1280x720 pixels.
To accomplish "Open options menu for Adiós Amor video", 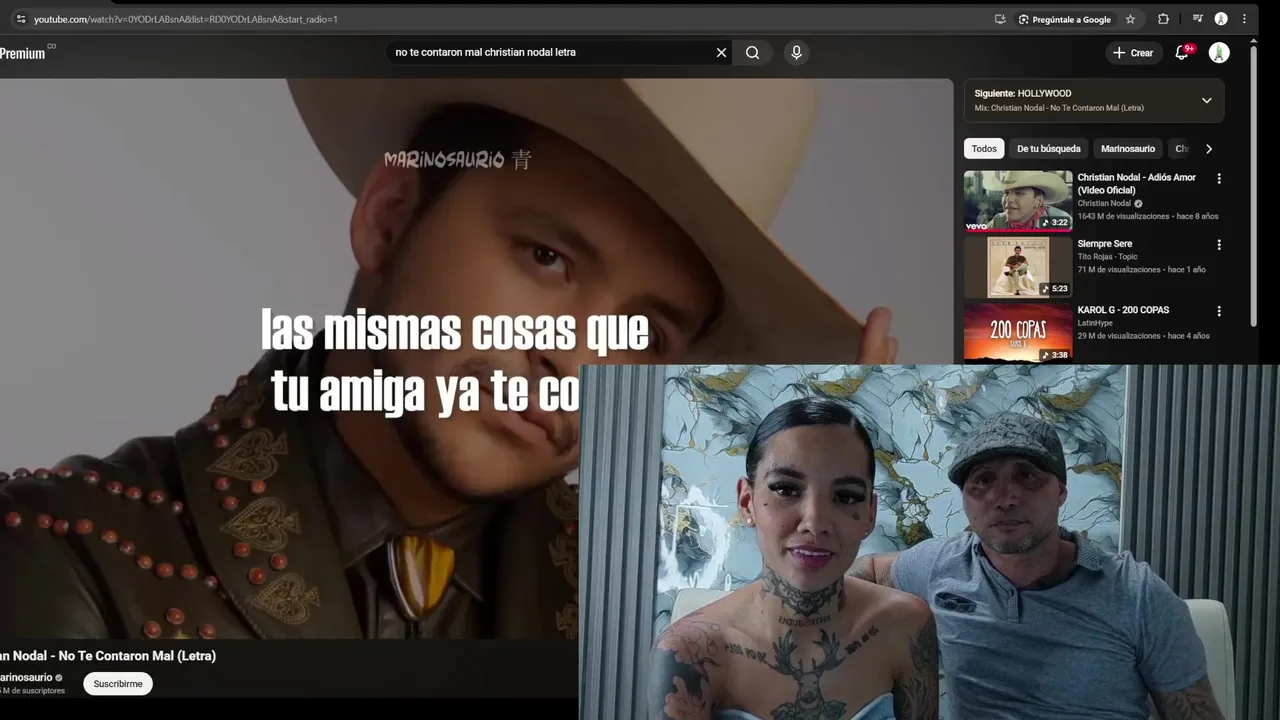I will pyautogui.click(x=1218, y=179).
